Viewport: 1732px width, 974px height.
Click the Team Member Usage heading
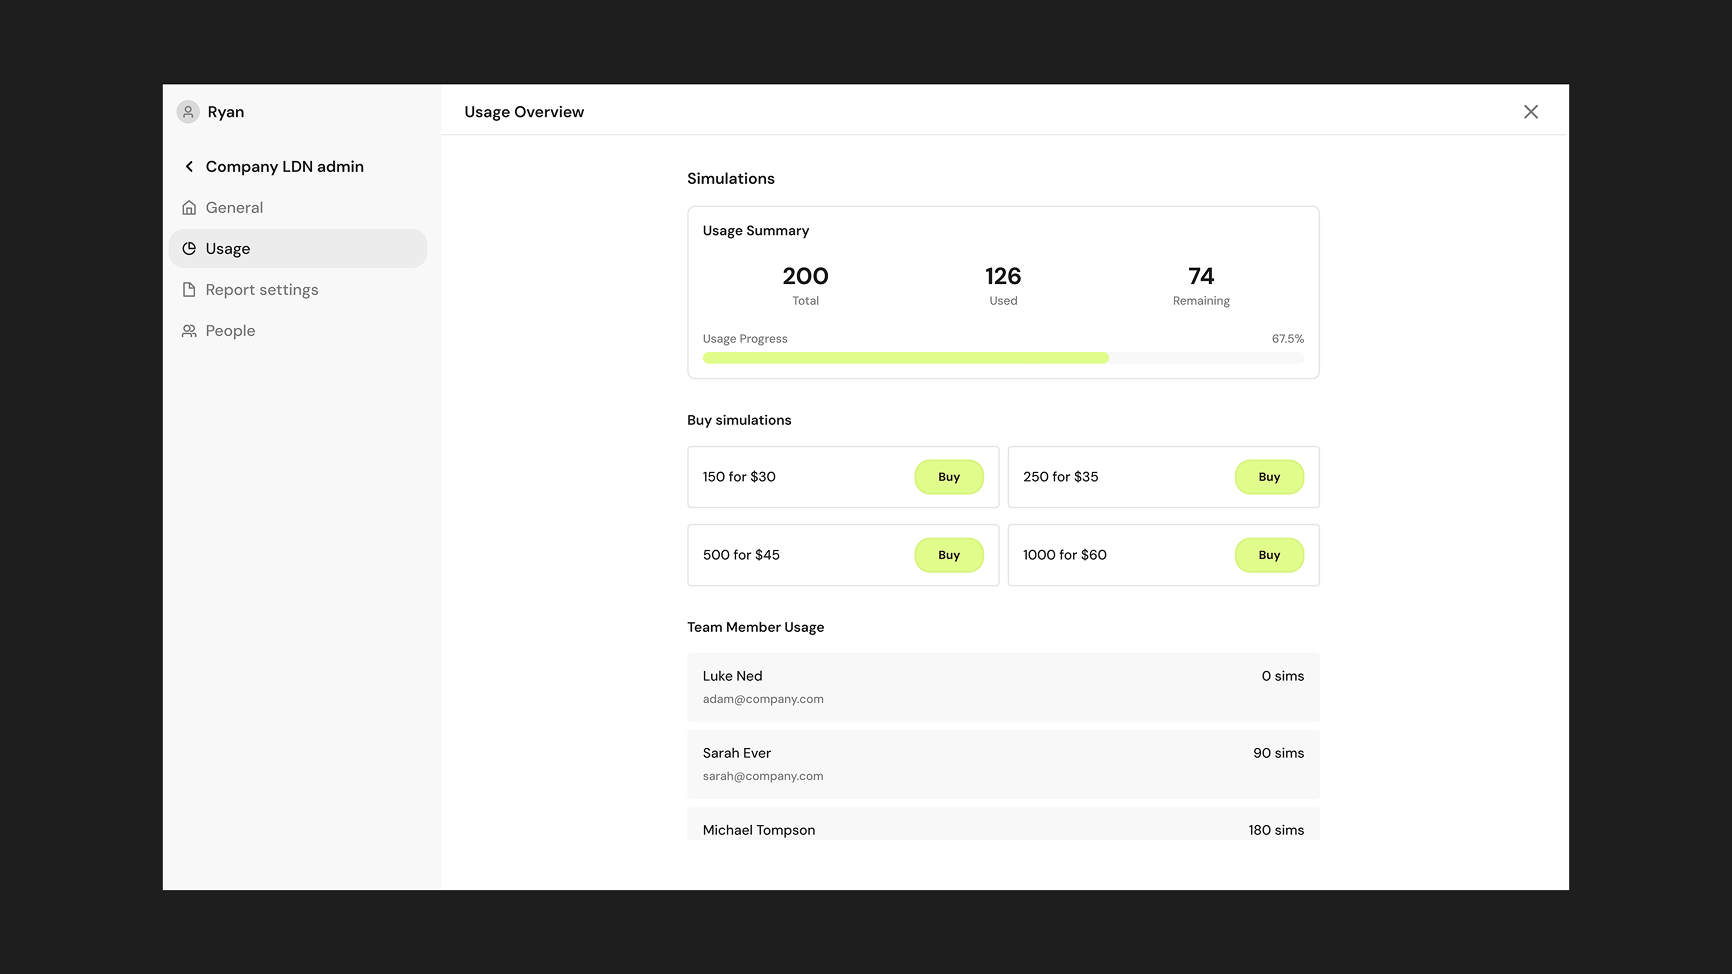point(756,627)
